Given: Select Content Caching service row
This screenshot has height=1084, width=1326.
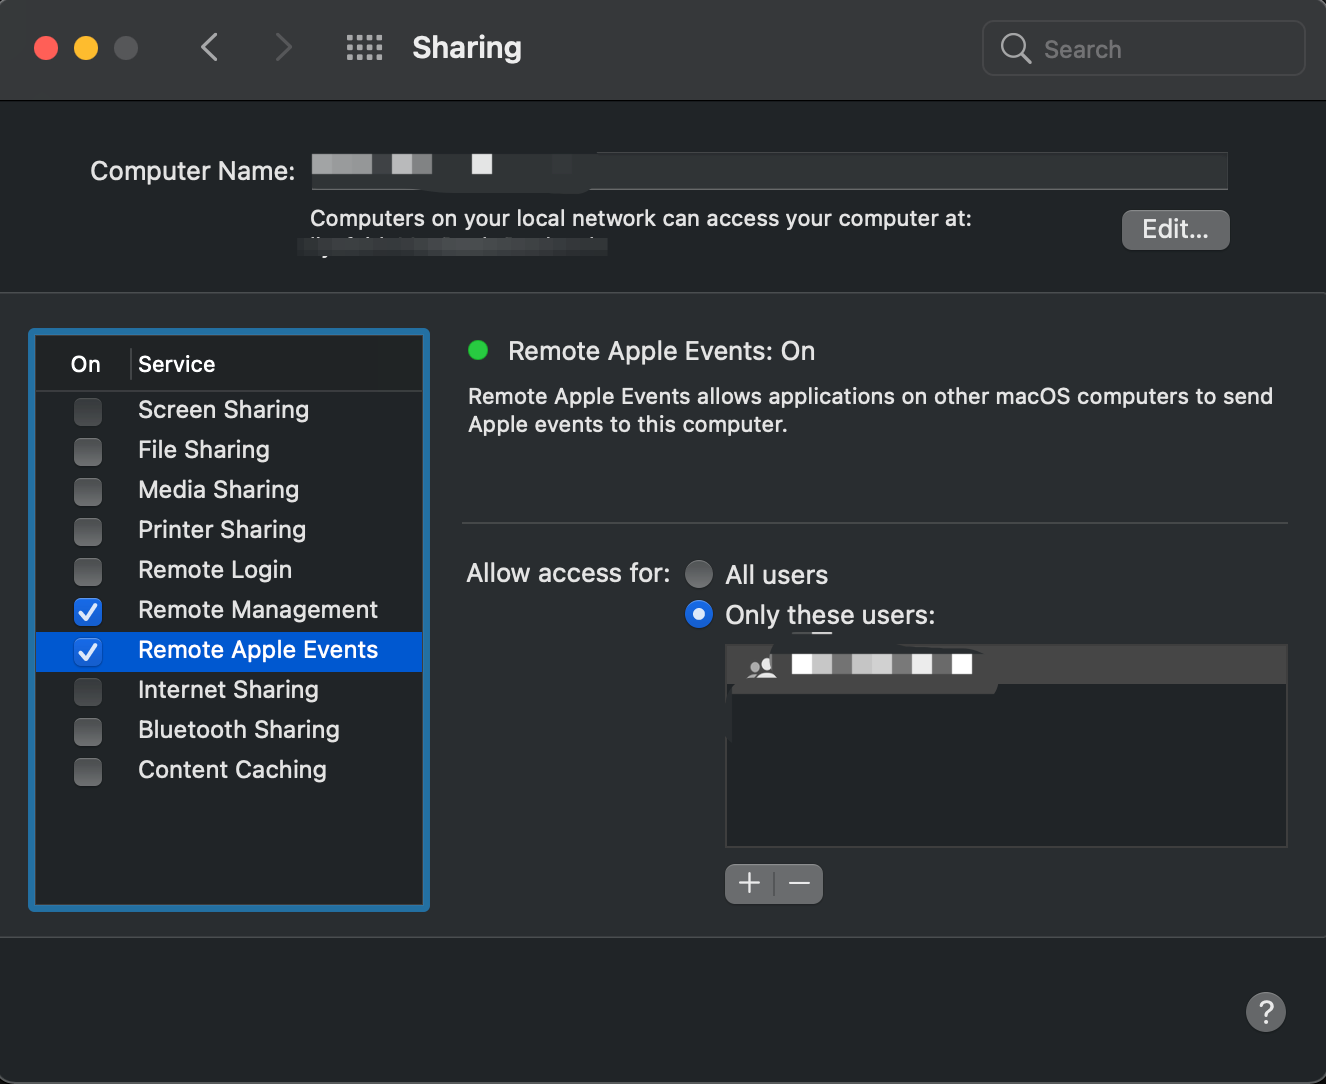Looking at the screenshot, I should coord(229,770).
